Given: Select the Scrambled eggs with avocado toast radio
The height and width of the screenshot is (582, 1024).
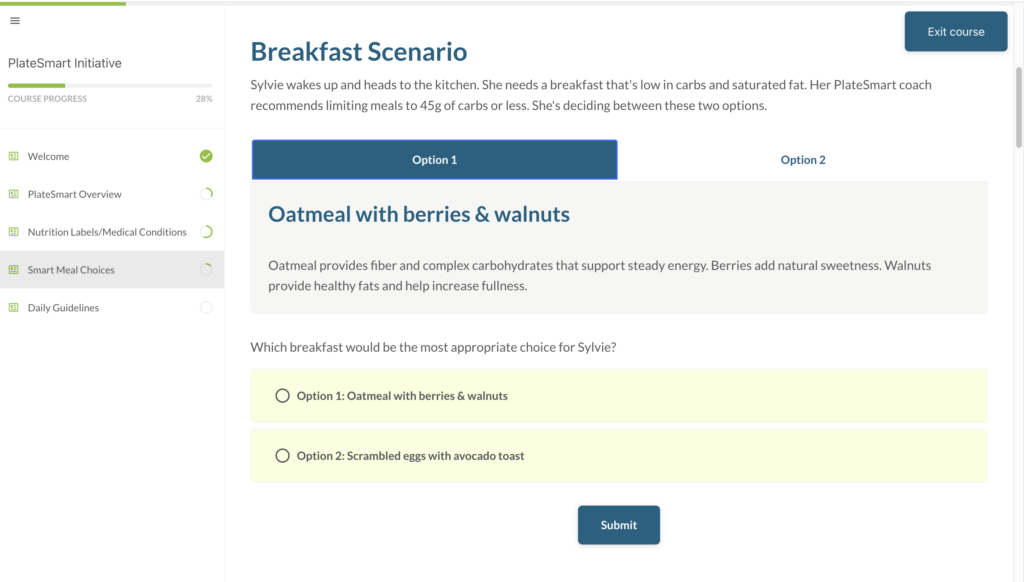Looking at the screenshot, I should (282, 456).
